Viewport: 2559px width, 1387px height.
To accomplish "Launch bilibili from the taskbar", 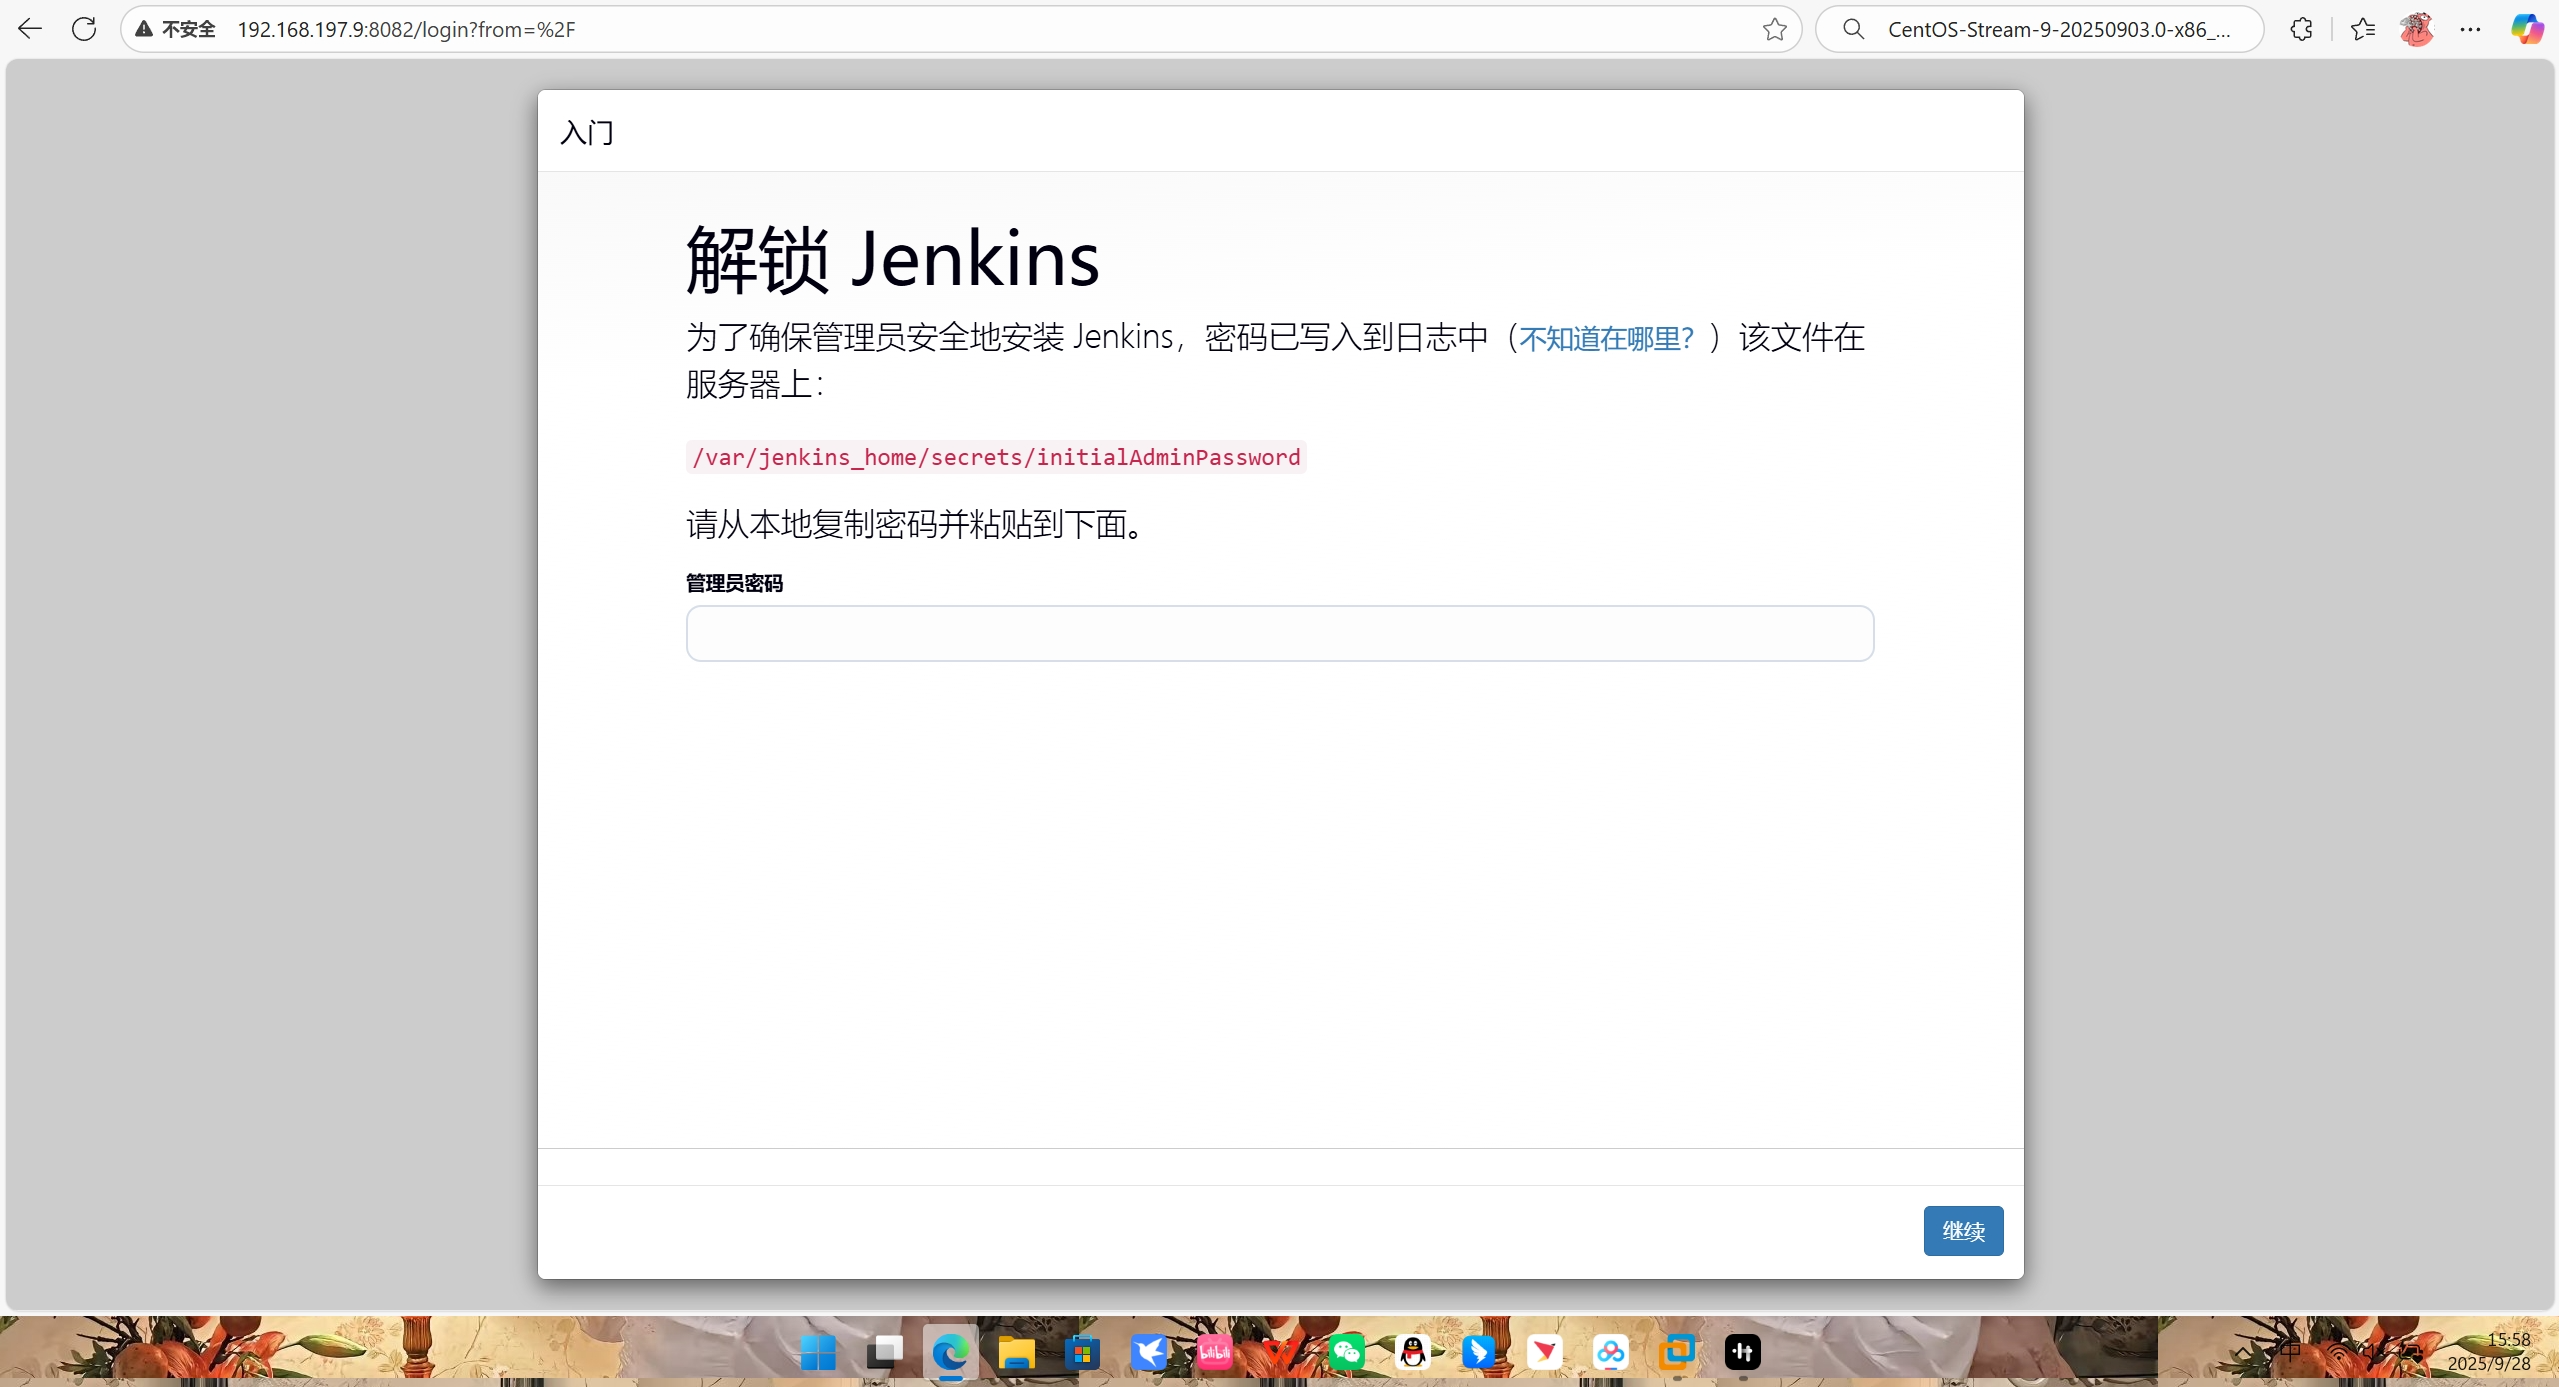I will [1214, 1352].
